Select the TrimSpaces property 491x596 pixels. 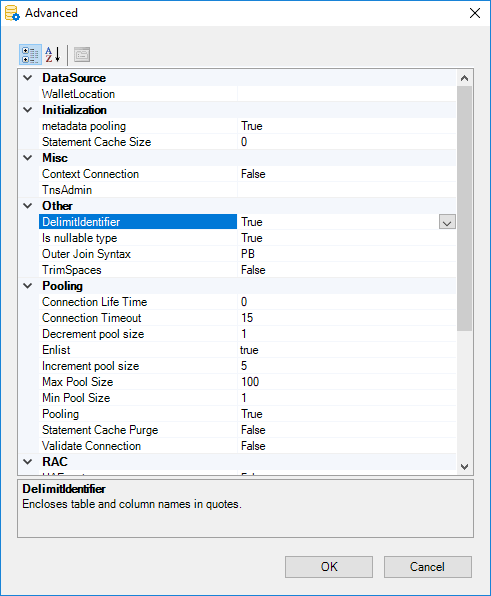tap(138, 269)
